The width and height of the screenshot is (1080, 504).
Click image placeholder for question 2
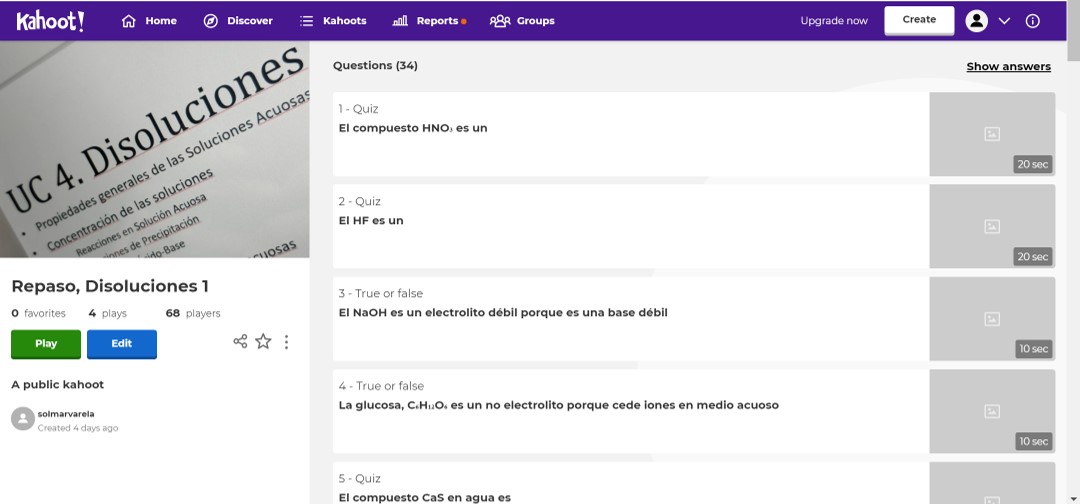[x=992, y=226]
